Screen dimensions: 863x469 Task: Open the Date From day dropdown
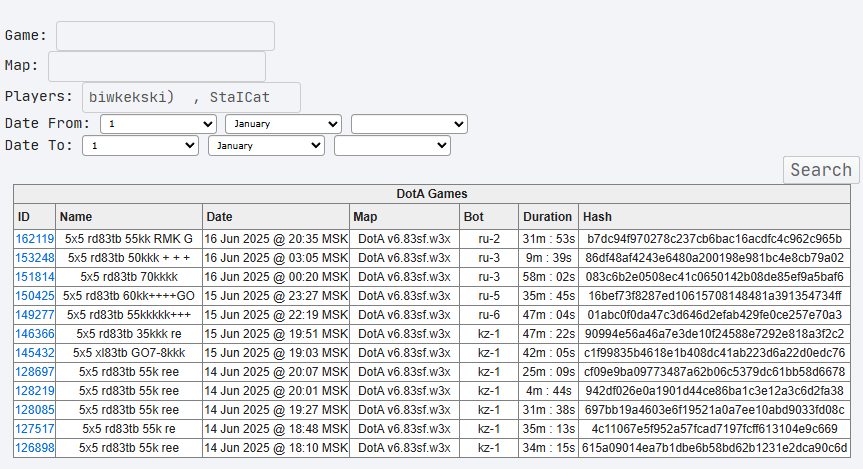158,124
